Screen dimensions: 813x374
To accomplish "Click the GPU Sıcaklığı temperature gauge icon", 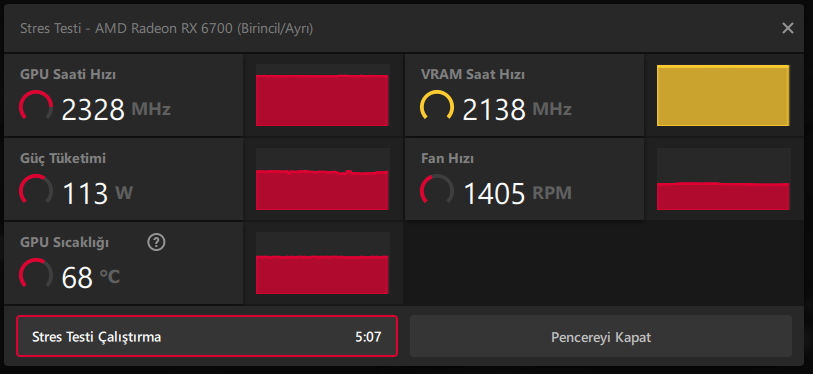I will click(x=36, y=275).
